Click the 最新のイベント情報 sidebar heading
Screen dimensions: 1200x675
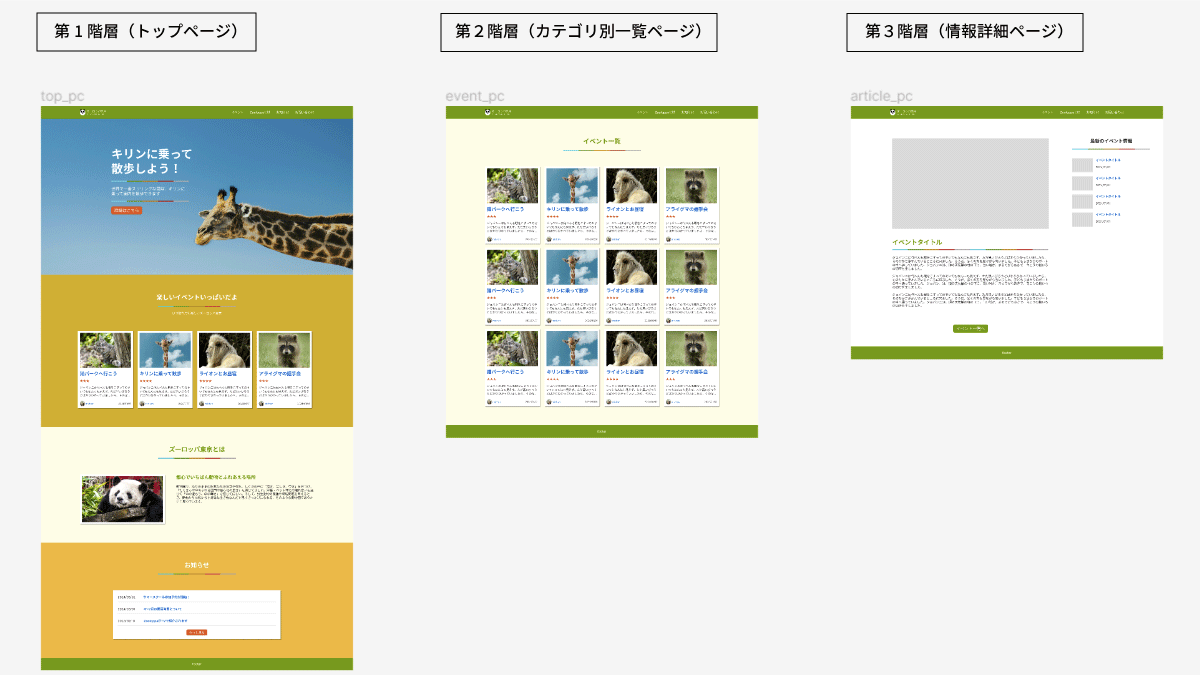click(x=1111, y=141)
